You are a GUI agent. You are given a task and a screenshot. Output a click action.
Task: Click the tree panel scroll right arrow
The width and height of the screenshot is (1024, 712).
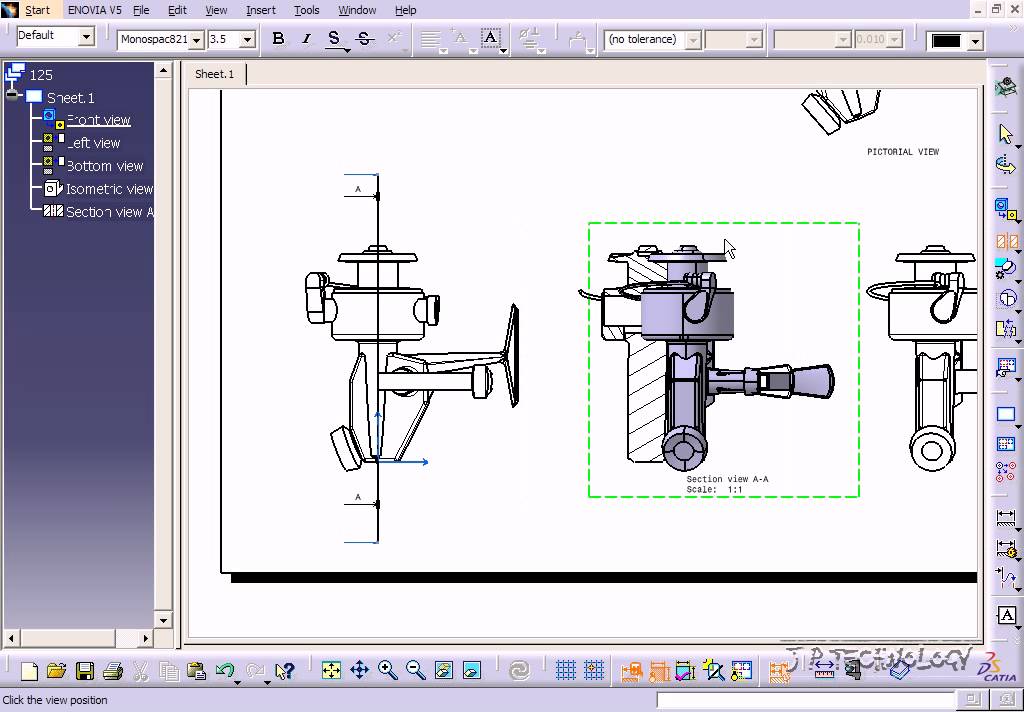pyautogui.click(x=146, y=638)
